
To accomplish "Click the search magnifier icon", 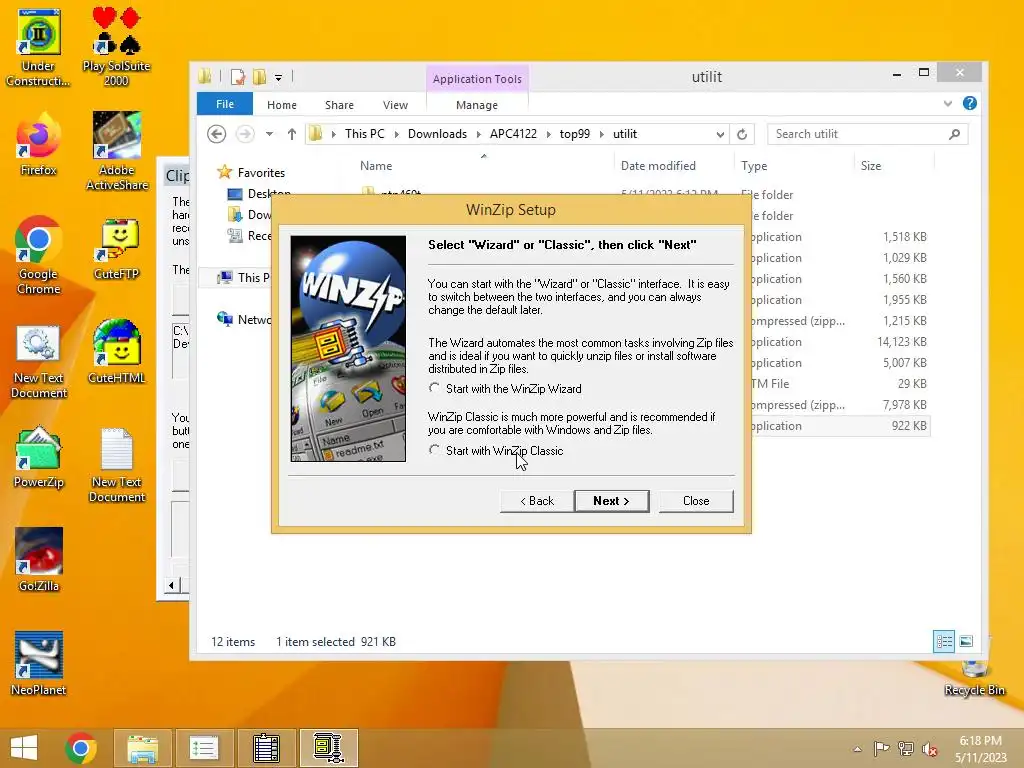I will 954,134.
